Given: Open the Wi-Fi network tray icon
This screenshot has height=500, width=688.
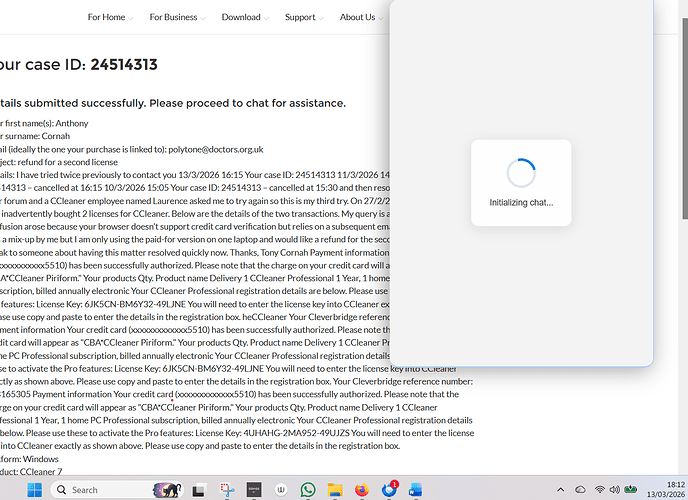Looking at the screenshot, I should pos(600,489).
